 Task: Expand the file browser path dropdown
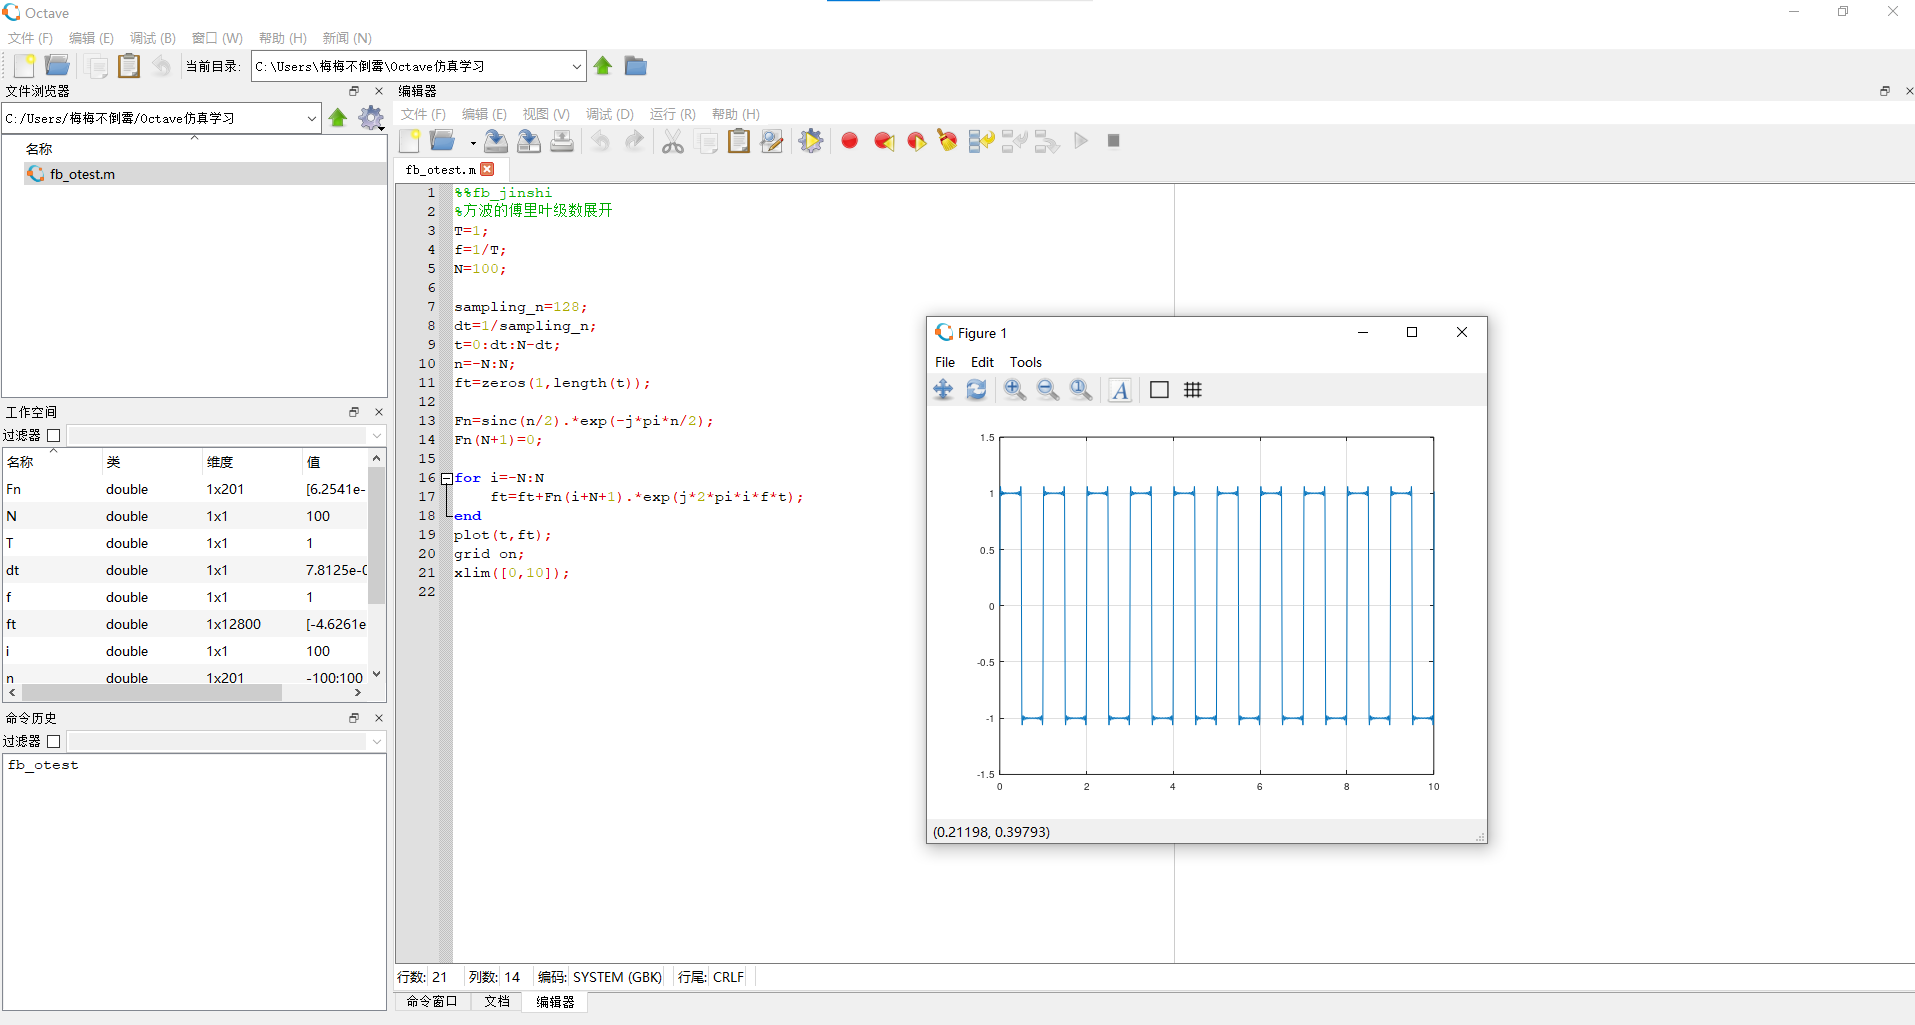tap(311, 118)
